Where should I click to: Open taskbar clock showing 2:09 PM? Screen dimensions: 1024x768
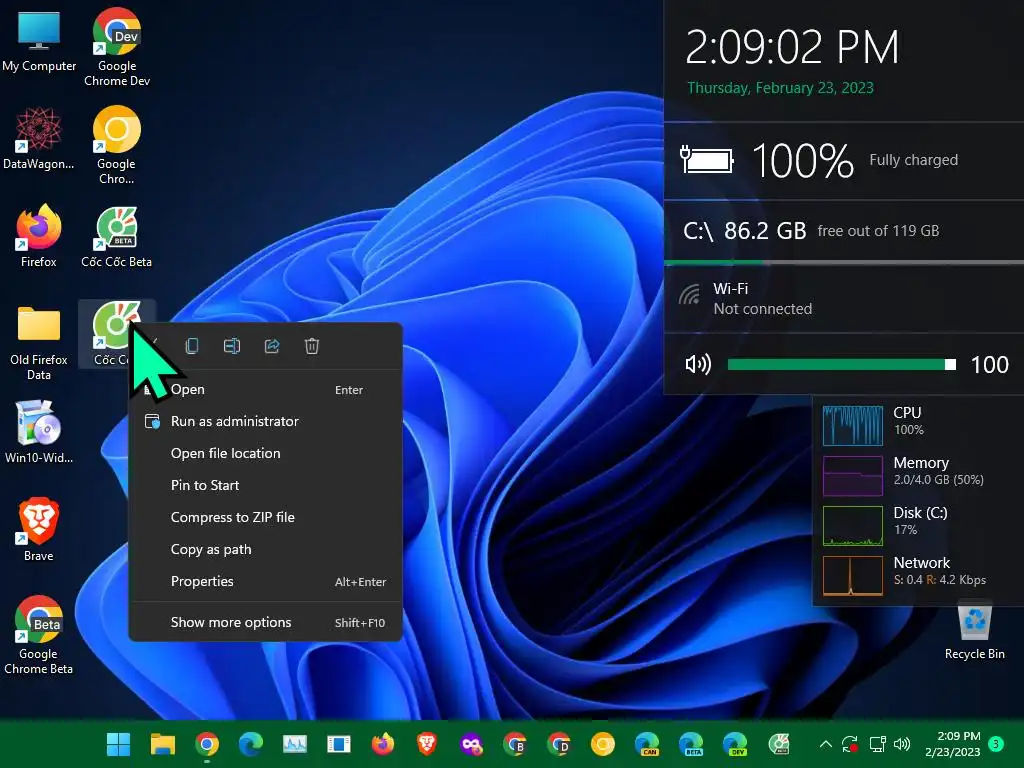953,744
